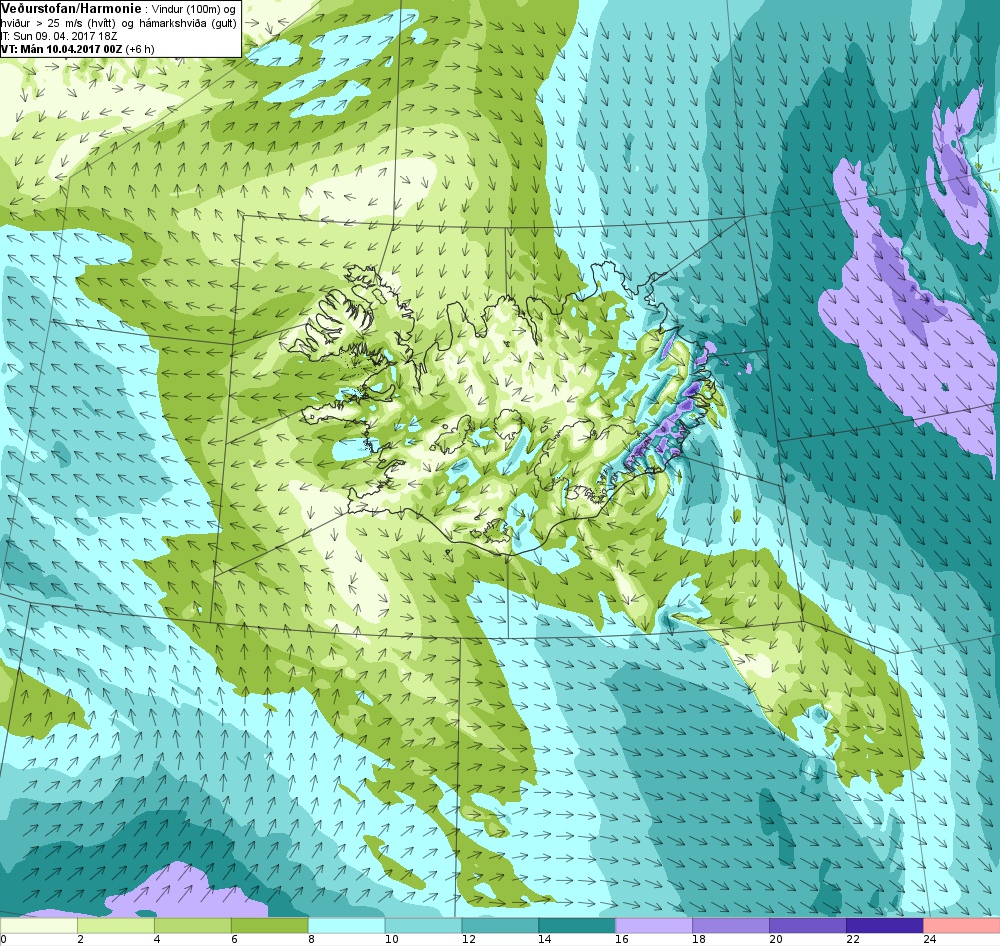This screenshot has width=1000, height=946.
Task: Choose the dark indigo 22–24 m/s legend swatch
Action: pyautogui.click(x=885, y=925)
